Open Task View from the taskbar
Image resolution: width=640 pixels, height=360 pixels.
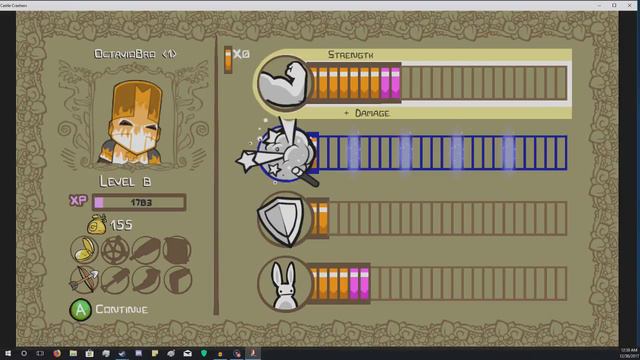click(x=40, y=353)
